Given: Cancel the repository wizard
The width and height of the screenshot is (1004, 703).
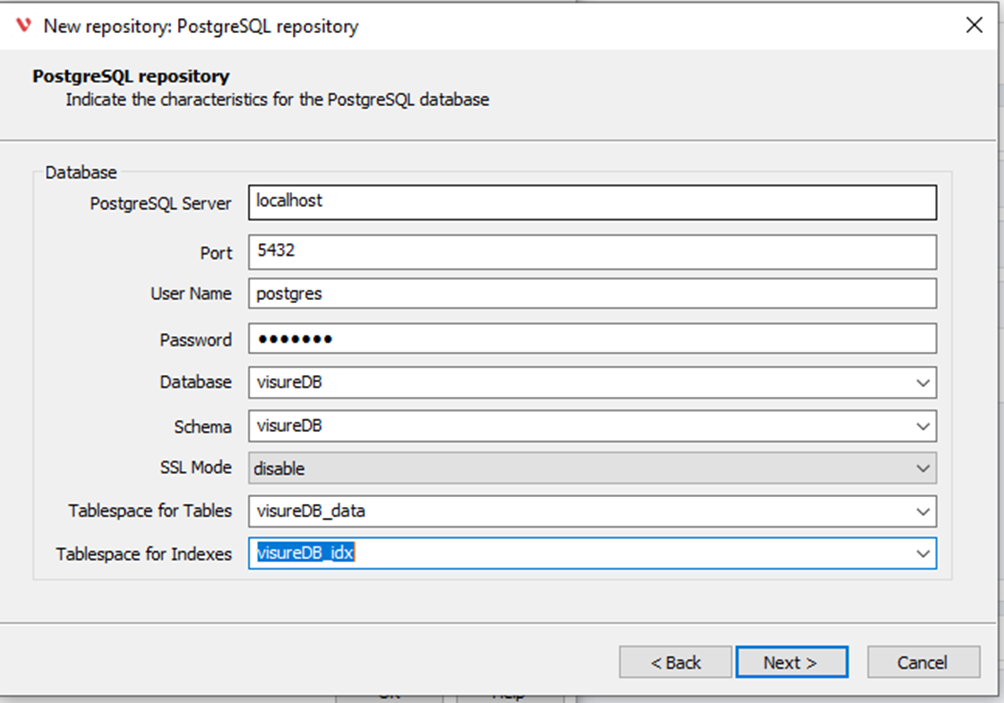Looking at the screenshot, I should 922,662.
